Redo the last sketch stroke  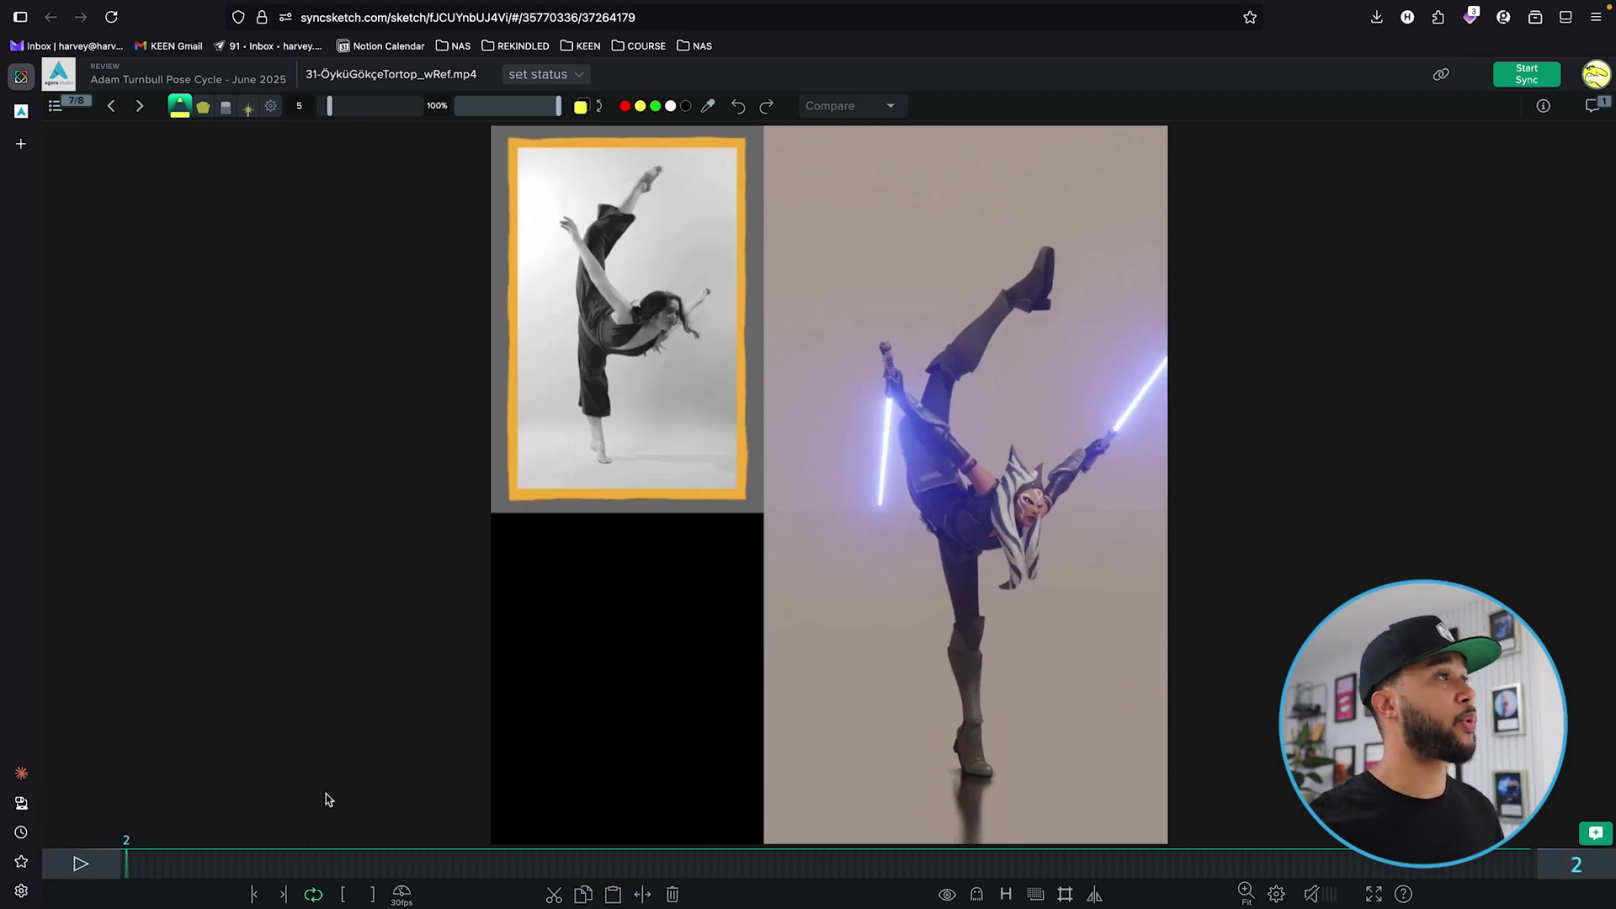[x=767, y=106]
